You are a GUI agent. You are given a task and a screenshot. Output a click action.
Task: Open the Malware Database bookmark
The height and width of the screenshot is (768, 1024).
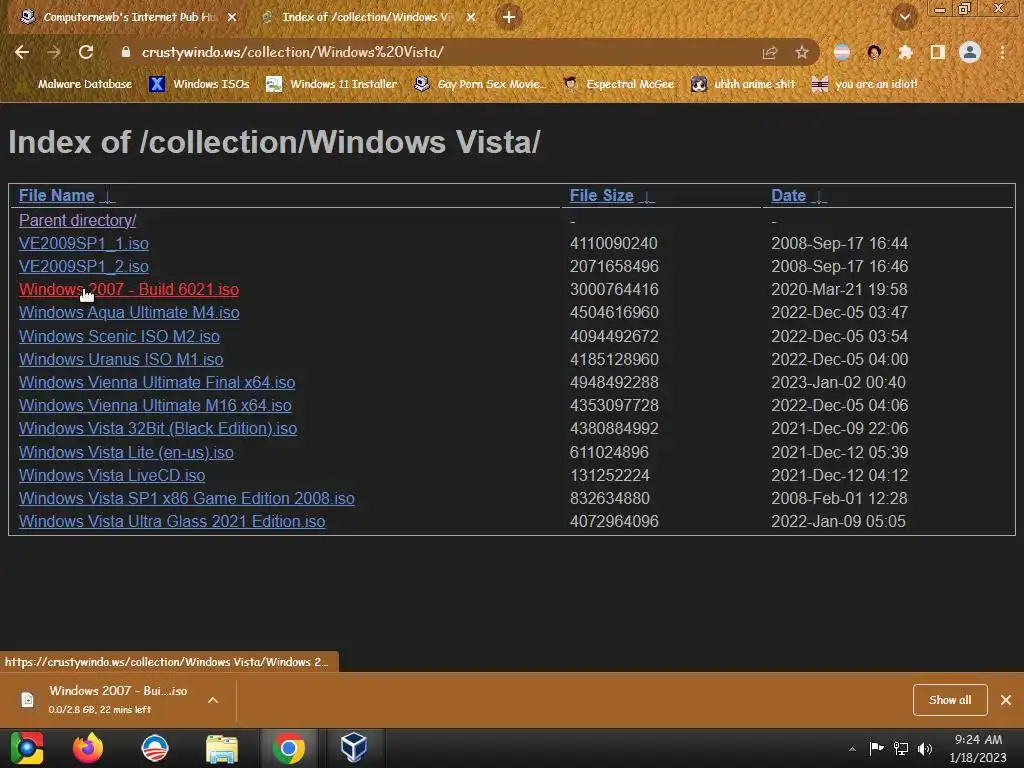pyautogui.click(x=76, y=84)
